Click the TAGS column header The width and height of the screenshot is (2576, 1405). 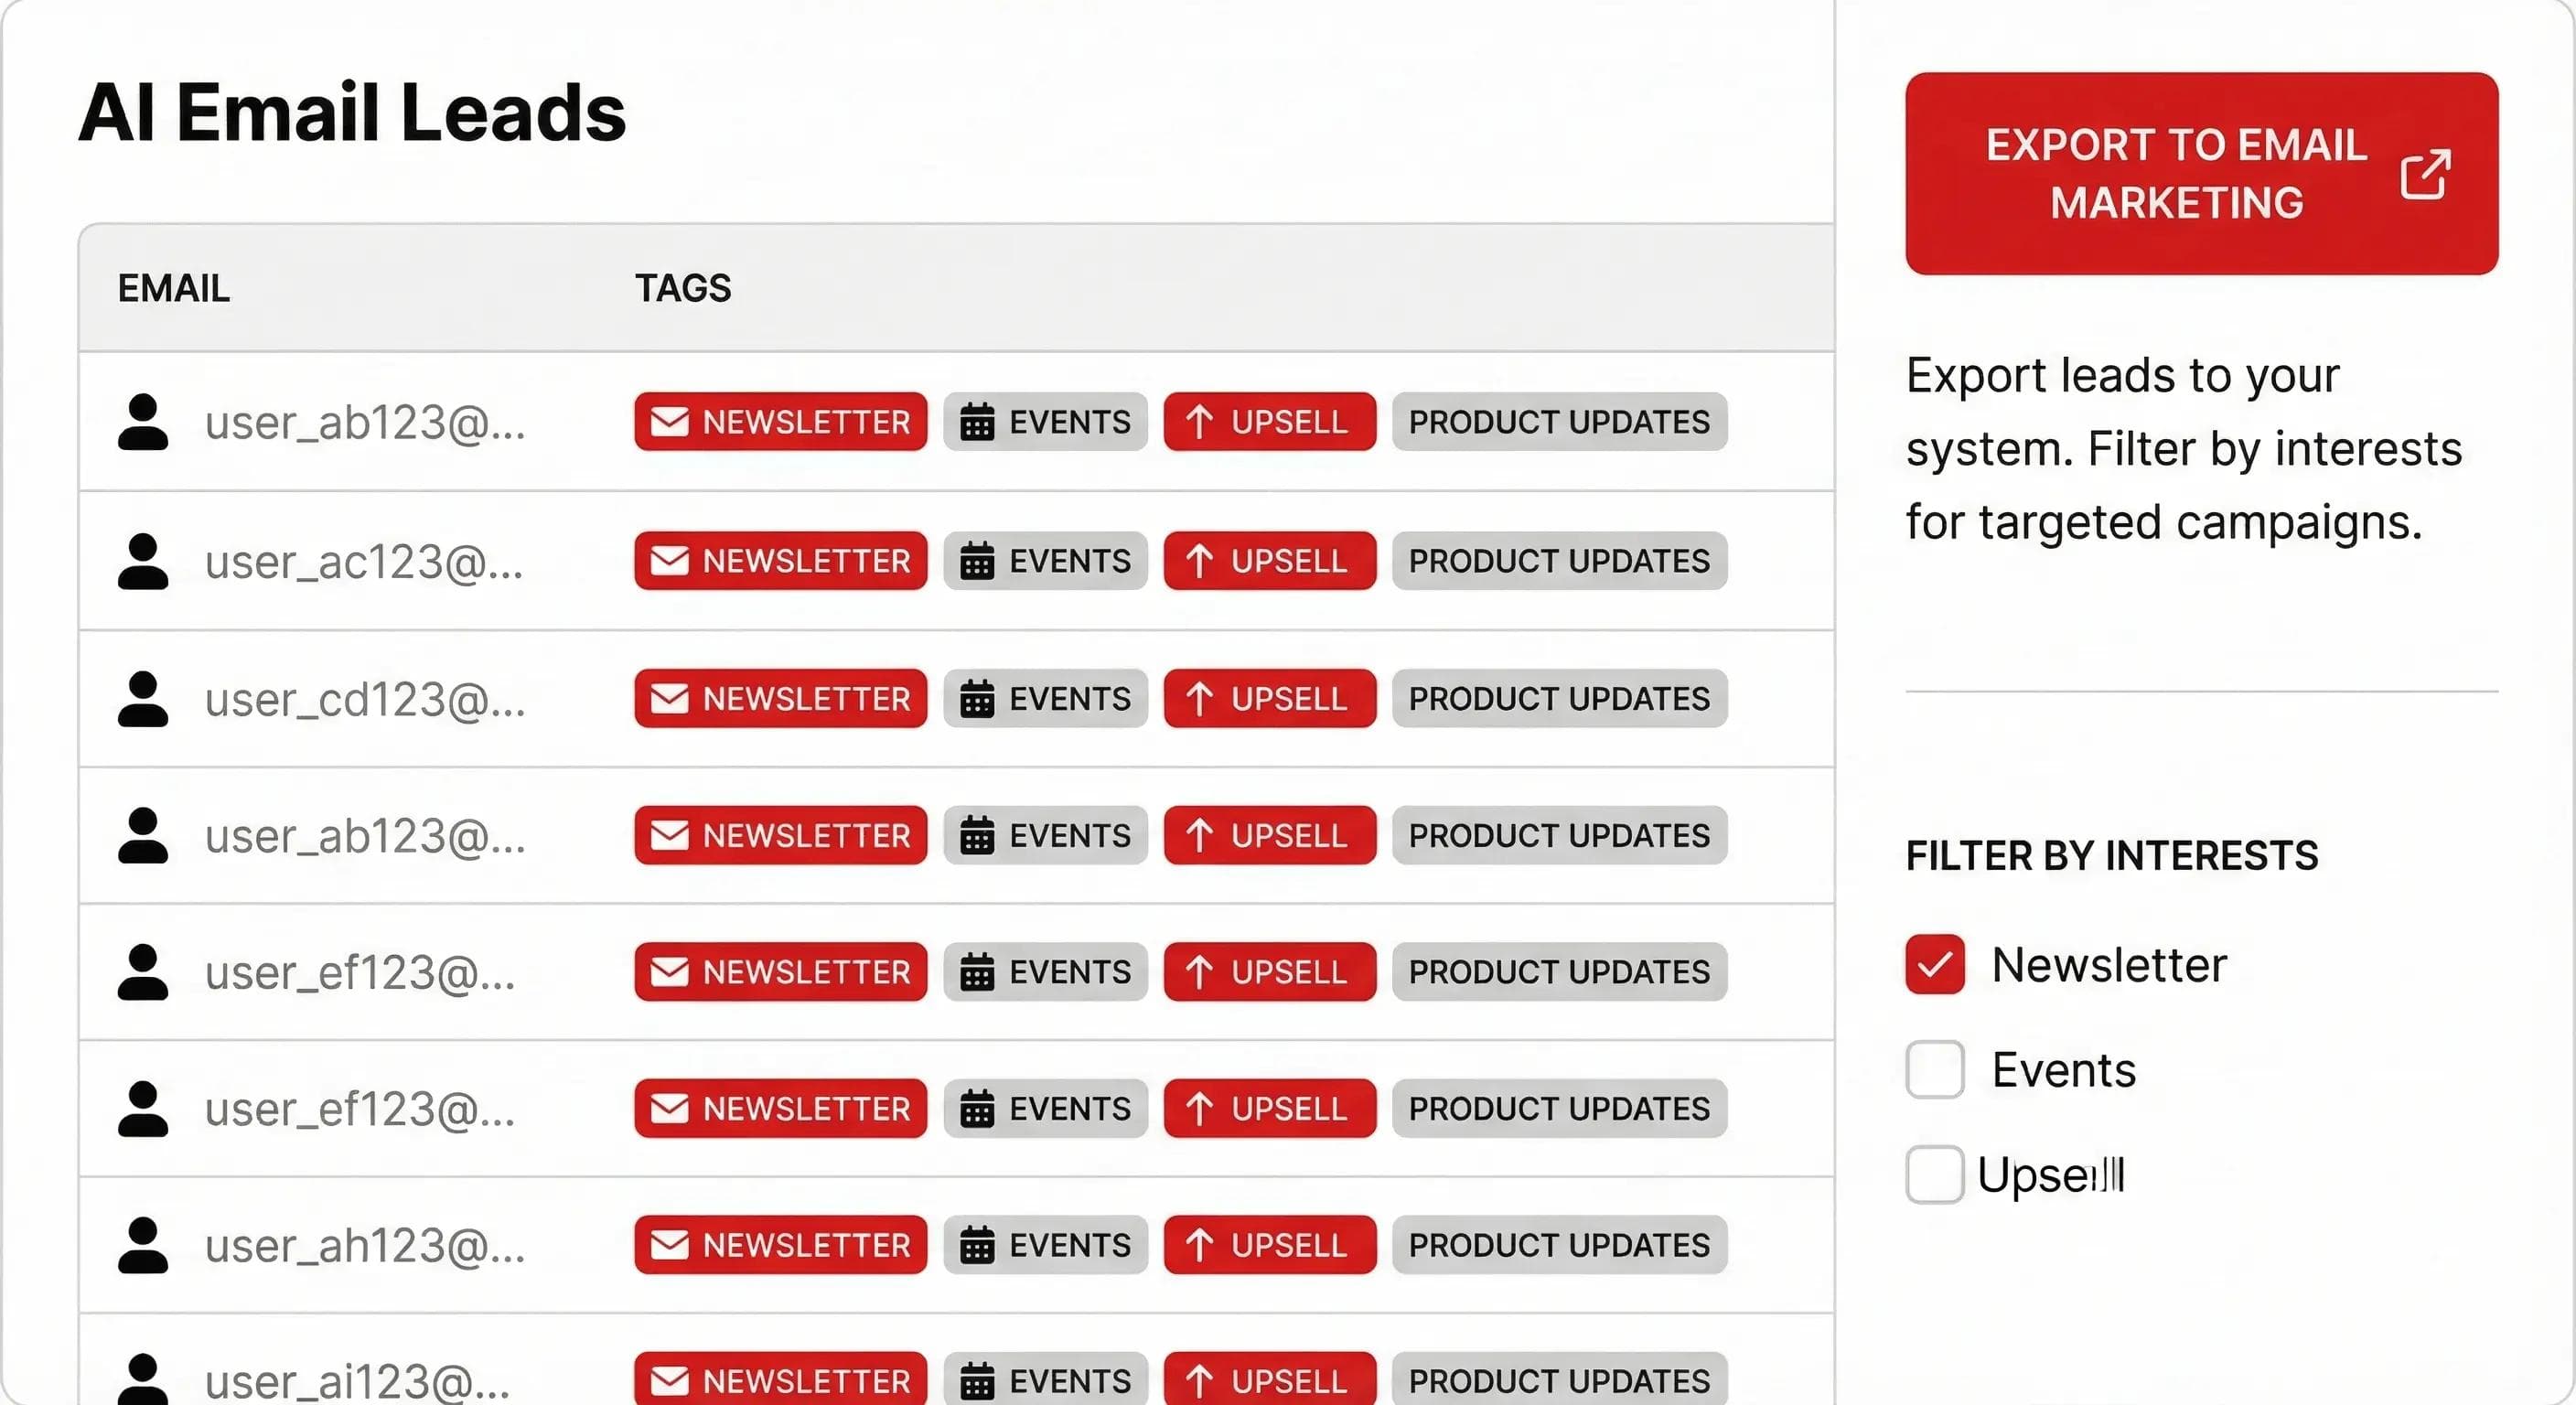(x=684, y=288)
